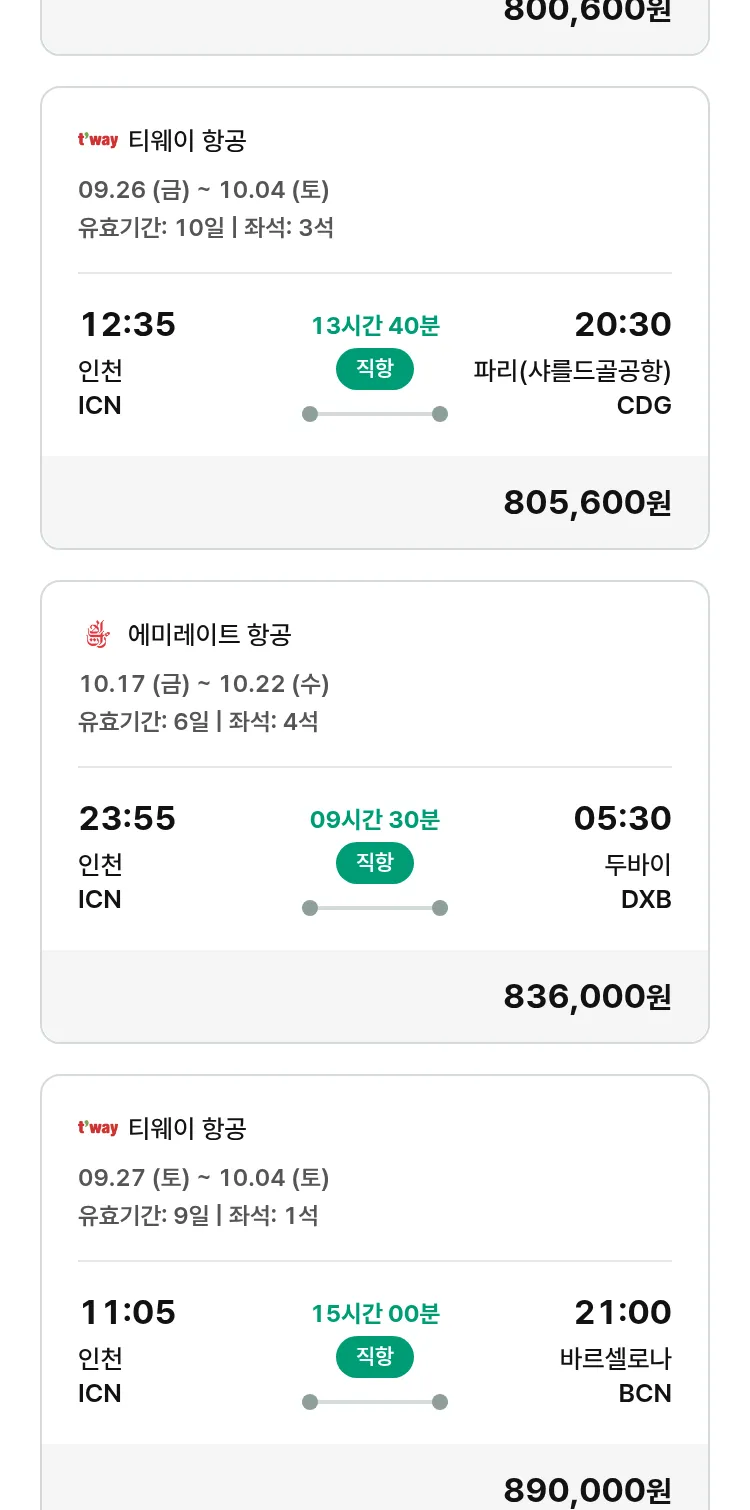Select the 836,000원 Emirates fare
The image size is (750, 1510).
pos(587,996)
